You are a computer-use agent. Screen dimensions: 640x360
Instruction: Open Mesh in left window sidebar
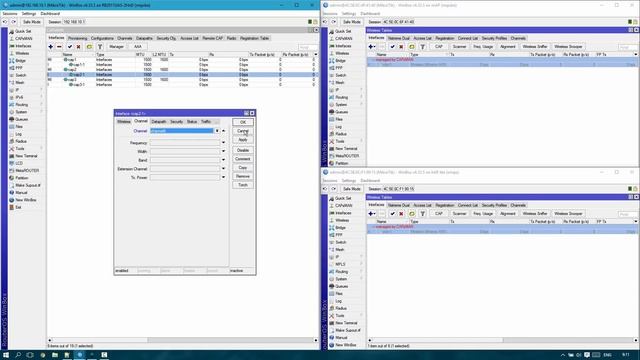(20, 83)
